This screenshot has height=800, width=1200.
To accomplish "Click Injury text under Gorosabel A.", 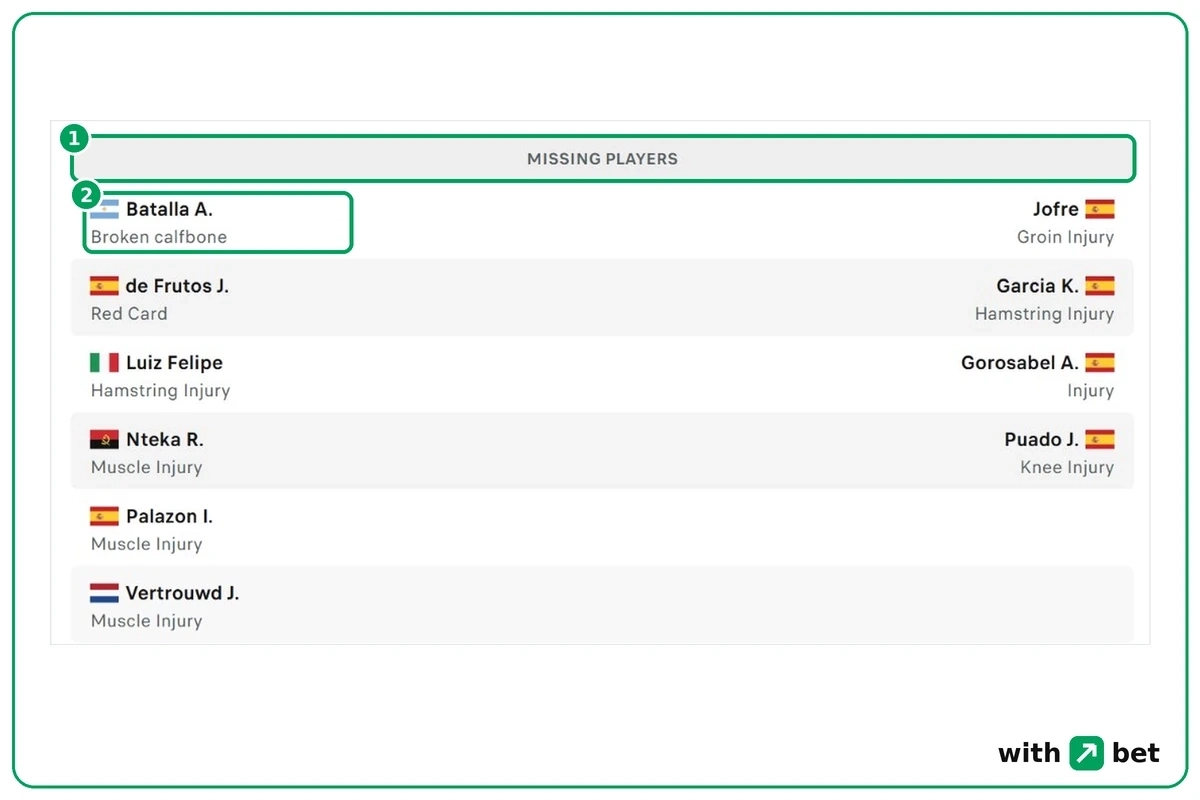I will [x=1090, y=391].
